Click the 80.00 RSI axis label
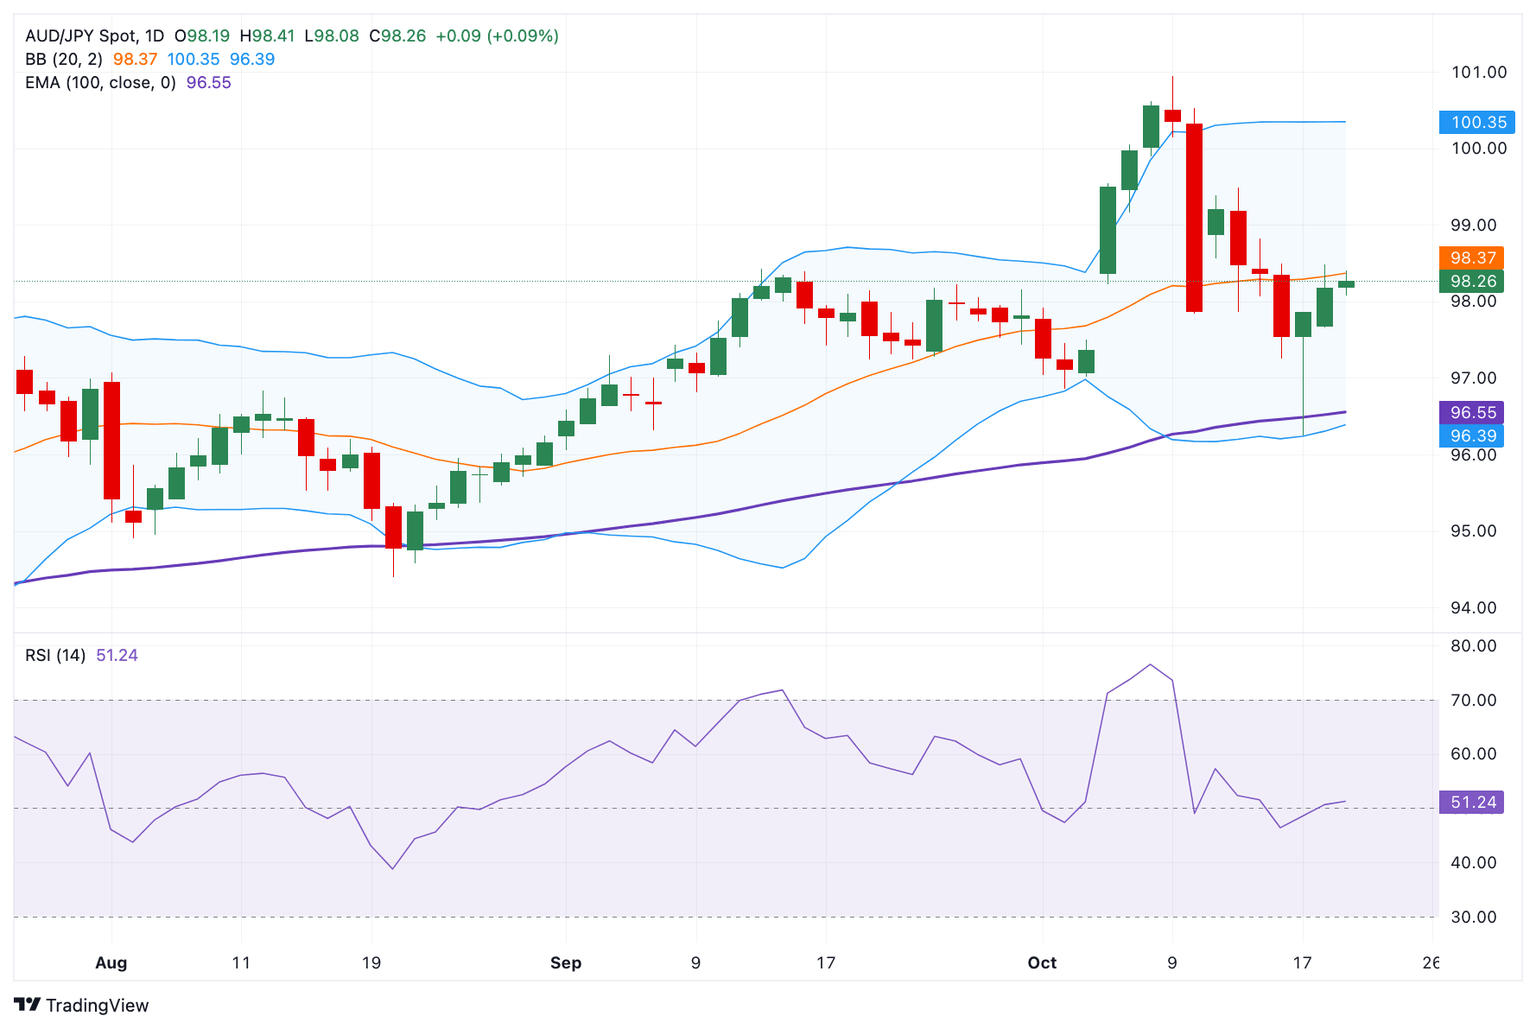1536x1029 pixels. 1473,646
